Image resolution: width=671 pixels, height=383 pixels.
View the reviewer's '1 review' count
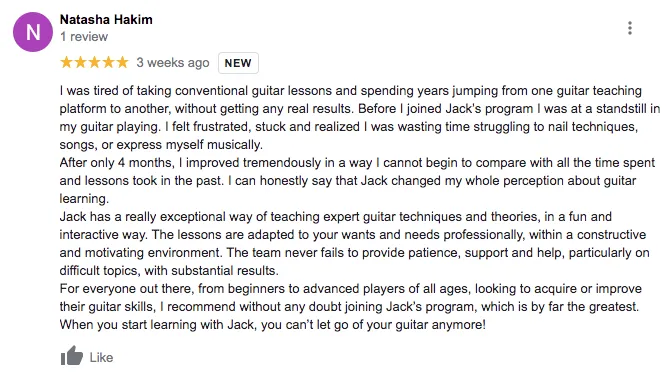click(84, 37)
